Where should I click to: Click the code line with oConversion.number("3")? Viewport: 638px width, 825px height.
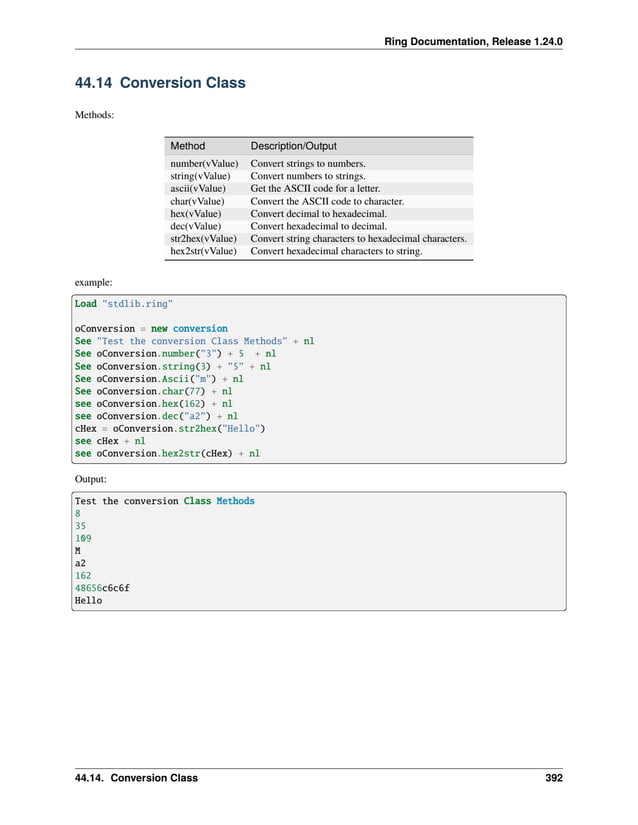175,354
